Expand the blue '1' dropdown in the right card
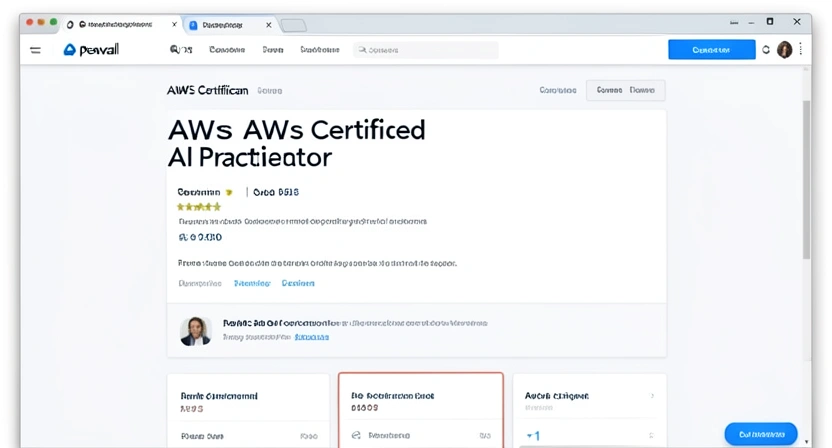Screen dimensions: 832x448 [x=533, y=436]
